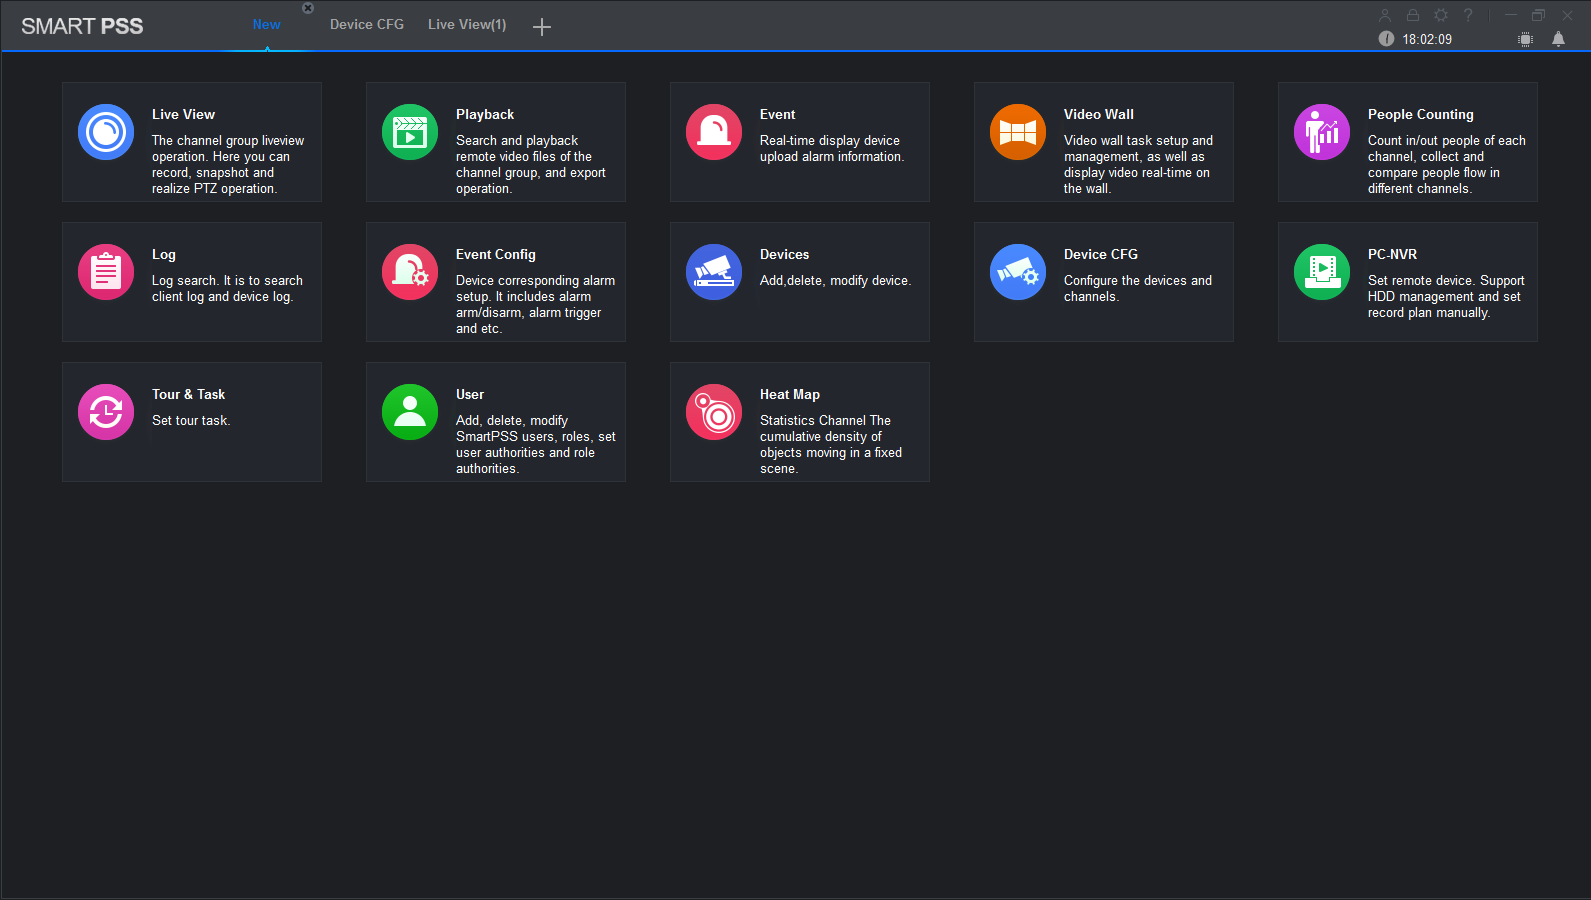Open the Devices camera icon
Image resolution: width=1591 pixels, height=900 pixels.
click(714, 272)
